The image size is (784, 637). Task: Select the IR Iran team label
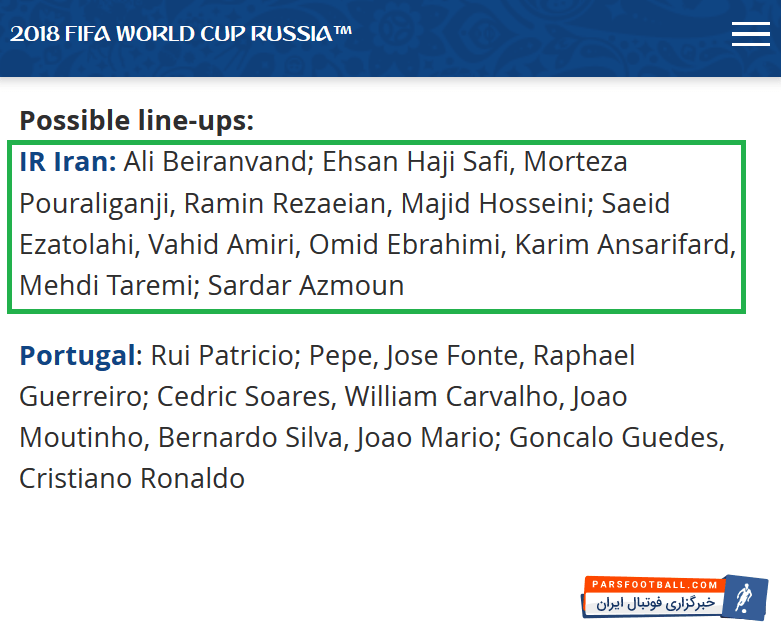67,162
